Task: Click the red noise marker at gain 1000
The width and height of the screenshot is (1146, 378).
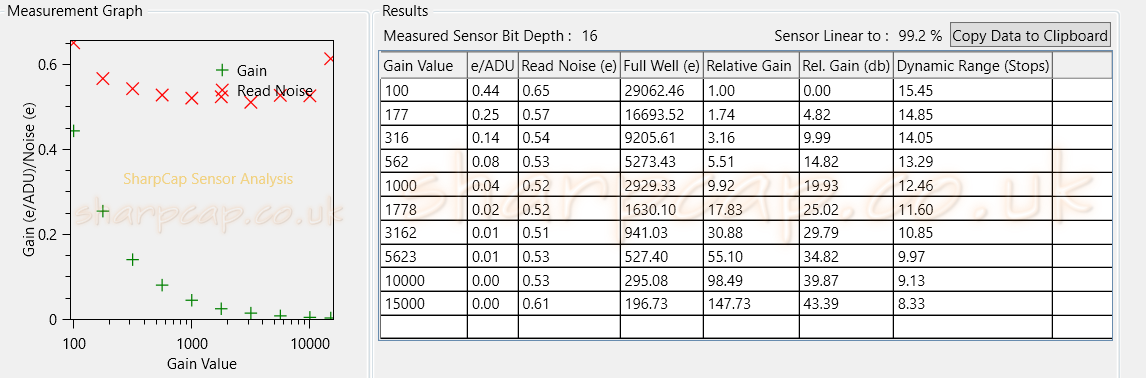Action: click(x=191, y=99)
